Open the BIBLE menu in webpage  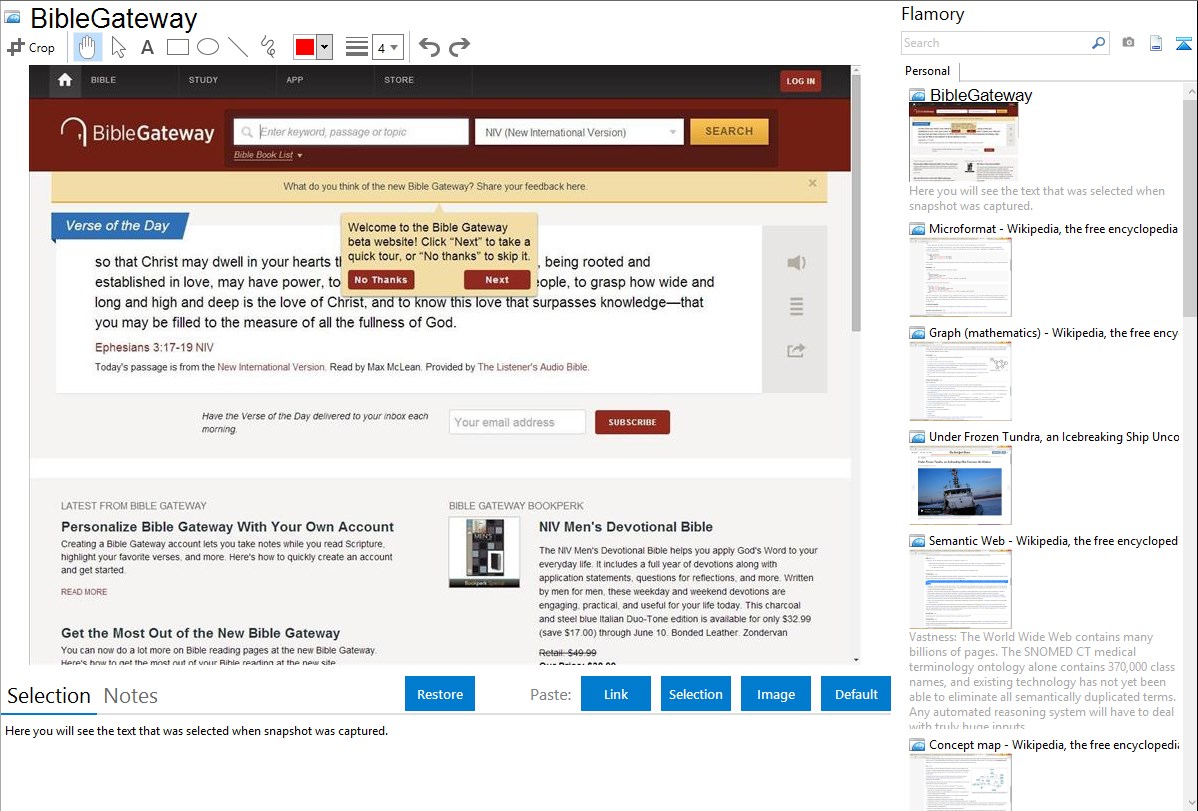pyautogui.click(x=103, y=79)
